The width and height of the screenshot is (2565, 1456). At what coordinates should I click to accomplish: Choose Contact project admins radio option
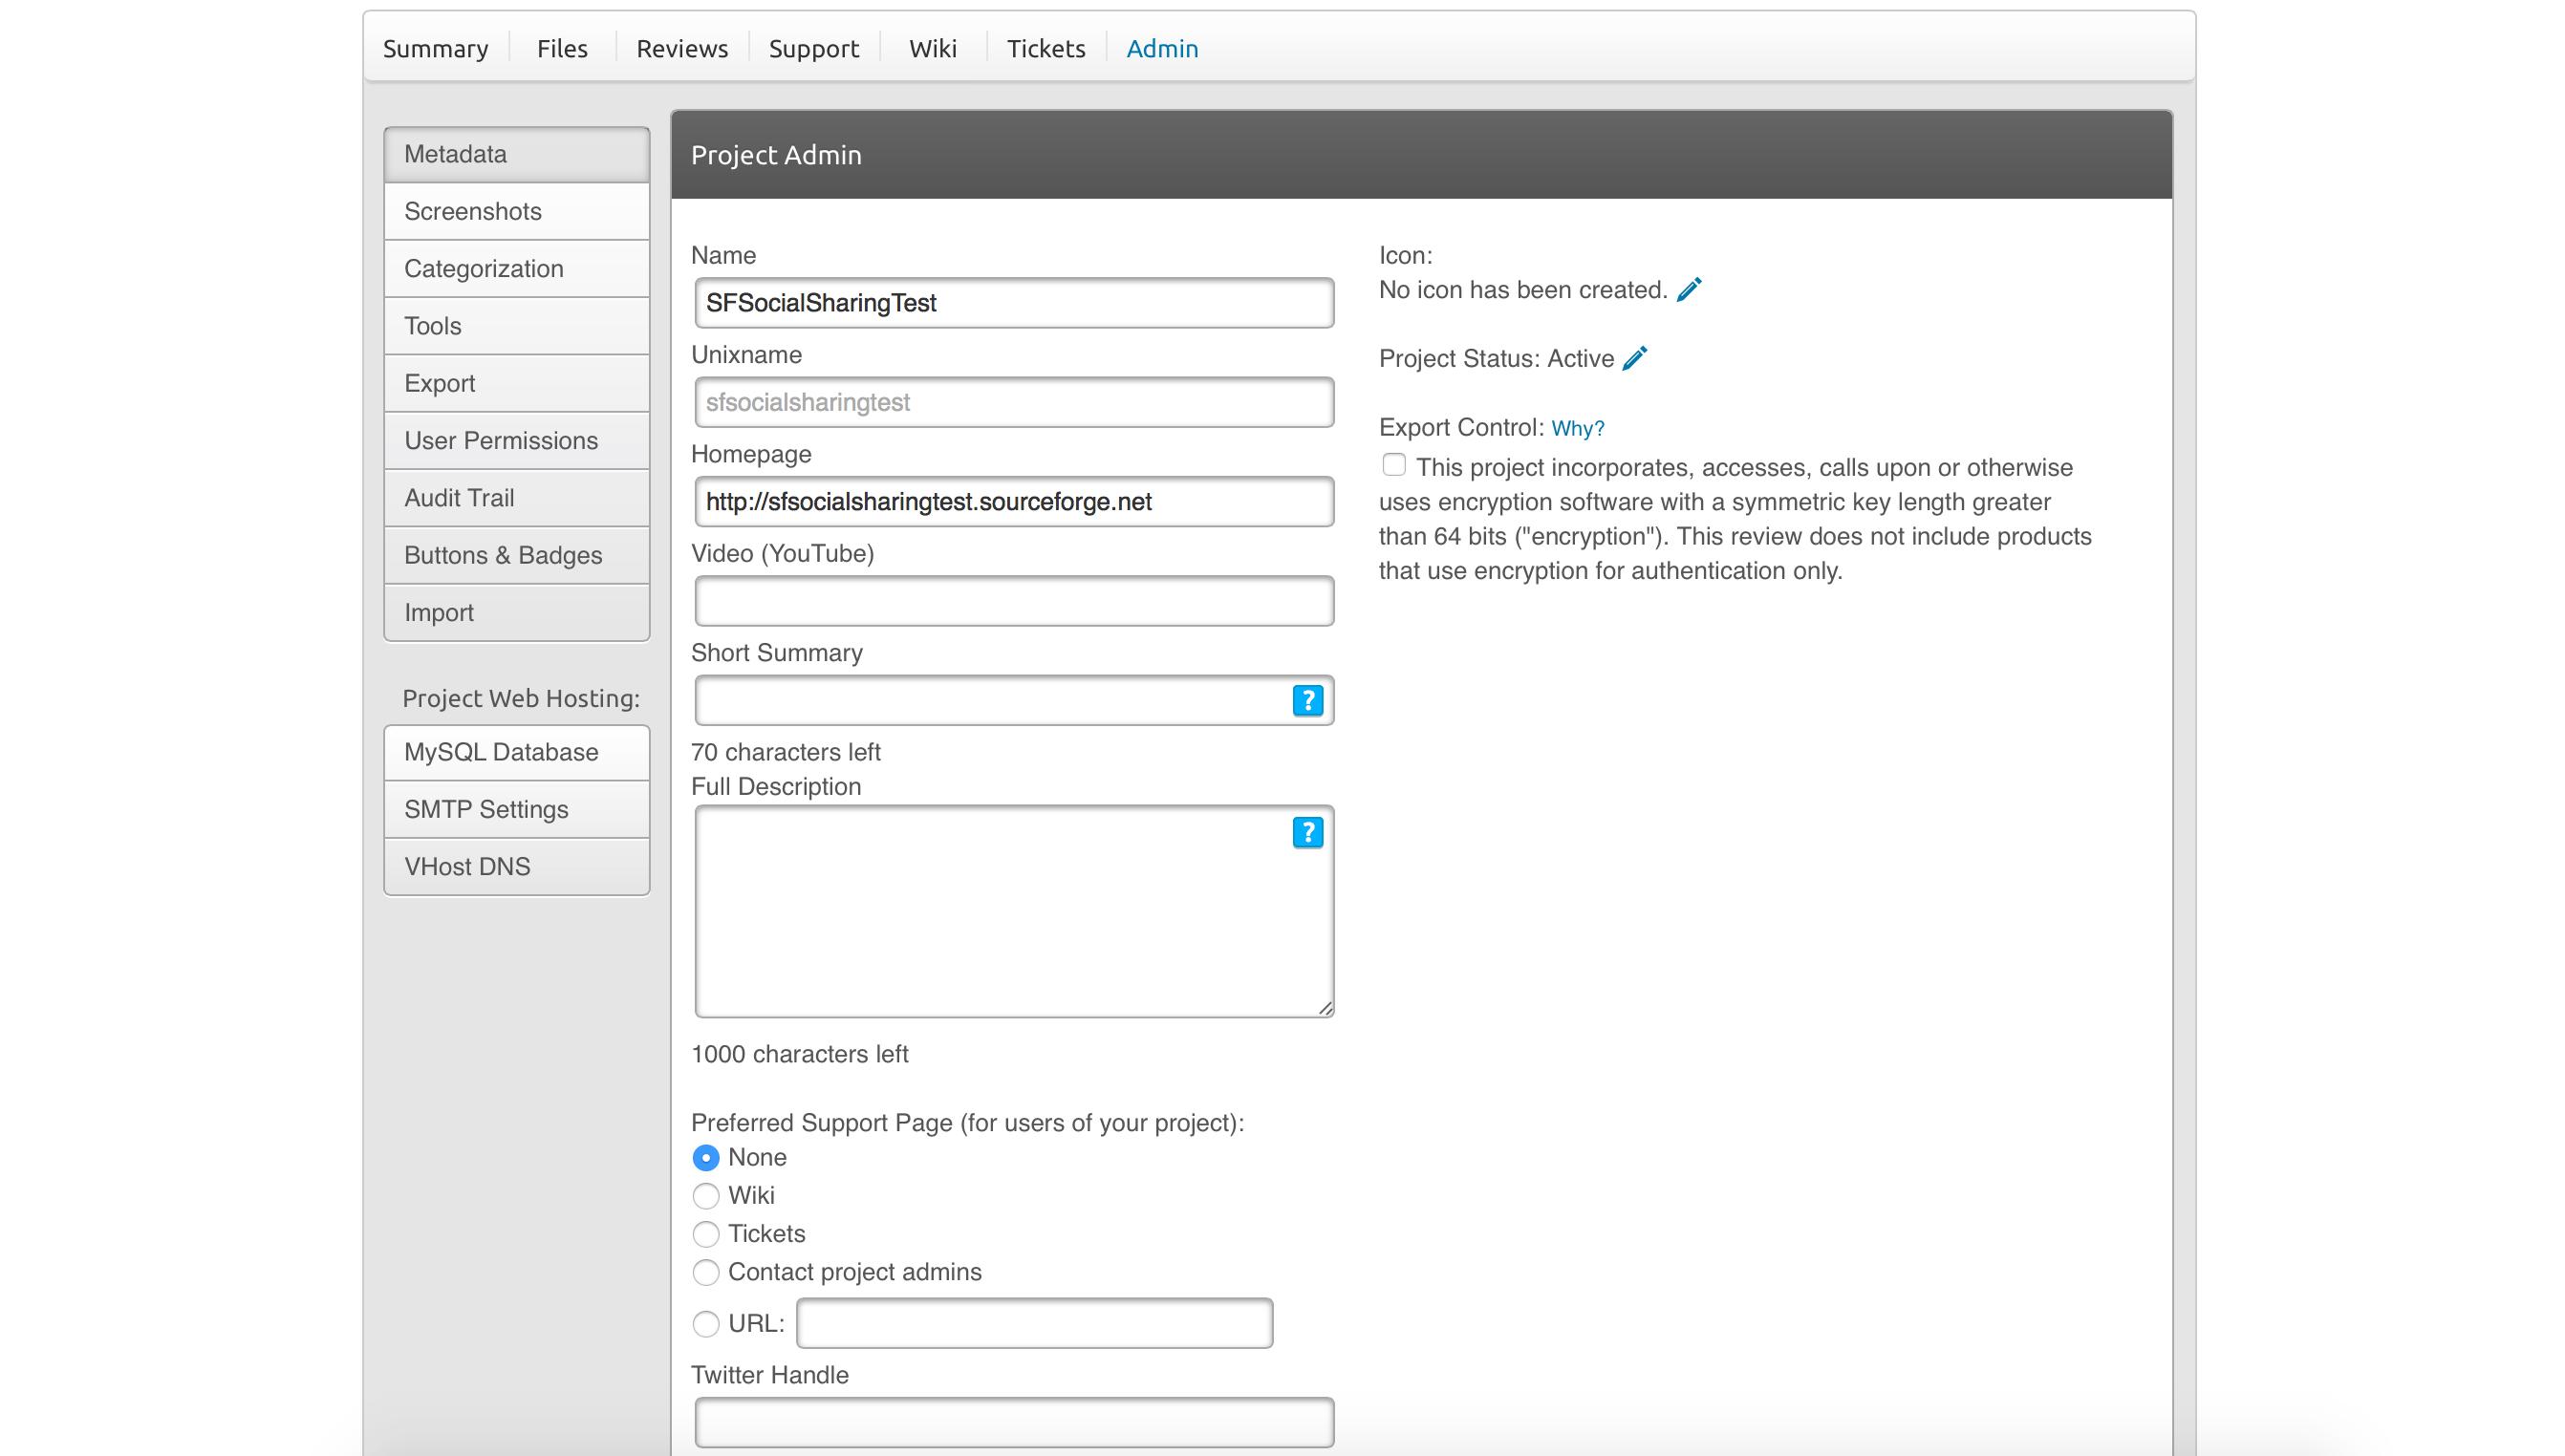(x=706, y=1272)
